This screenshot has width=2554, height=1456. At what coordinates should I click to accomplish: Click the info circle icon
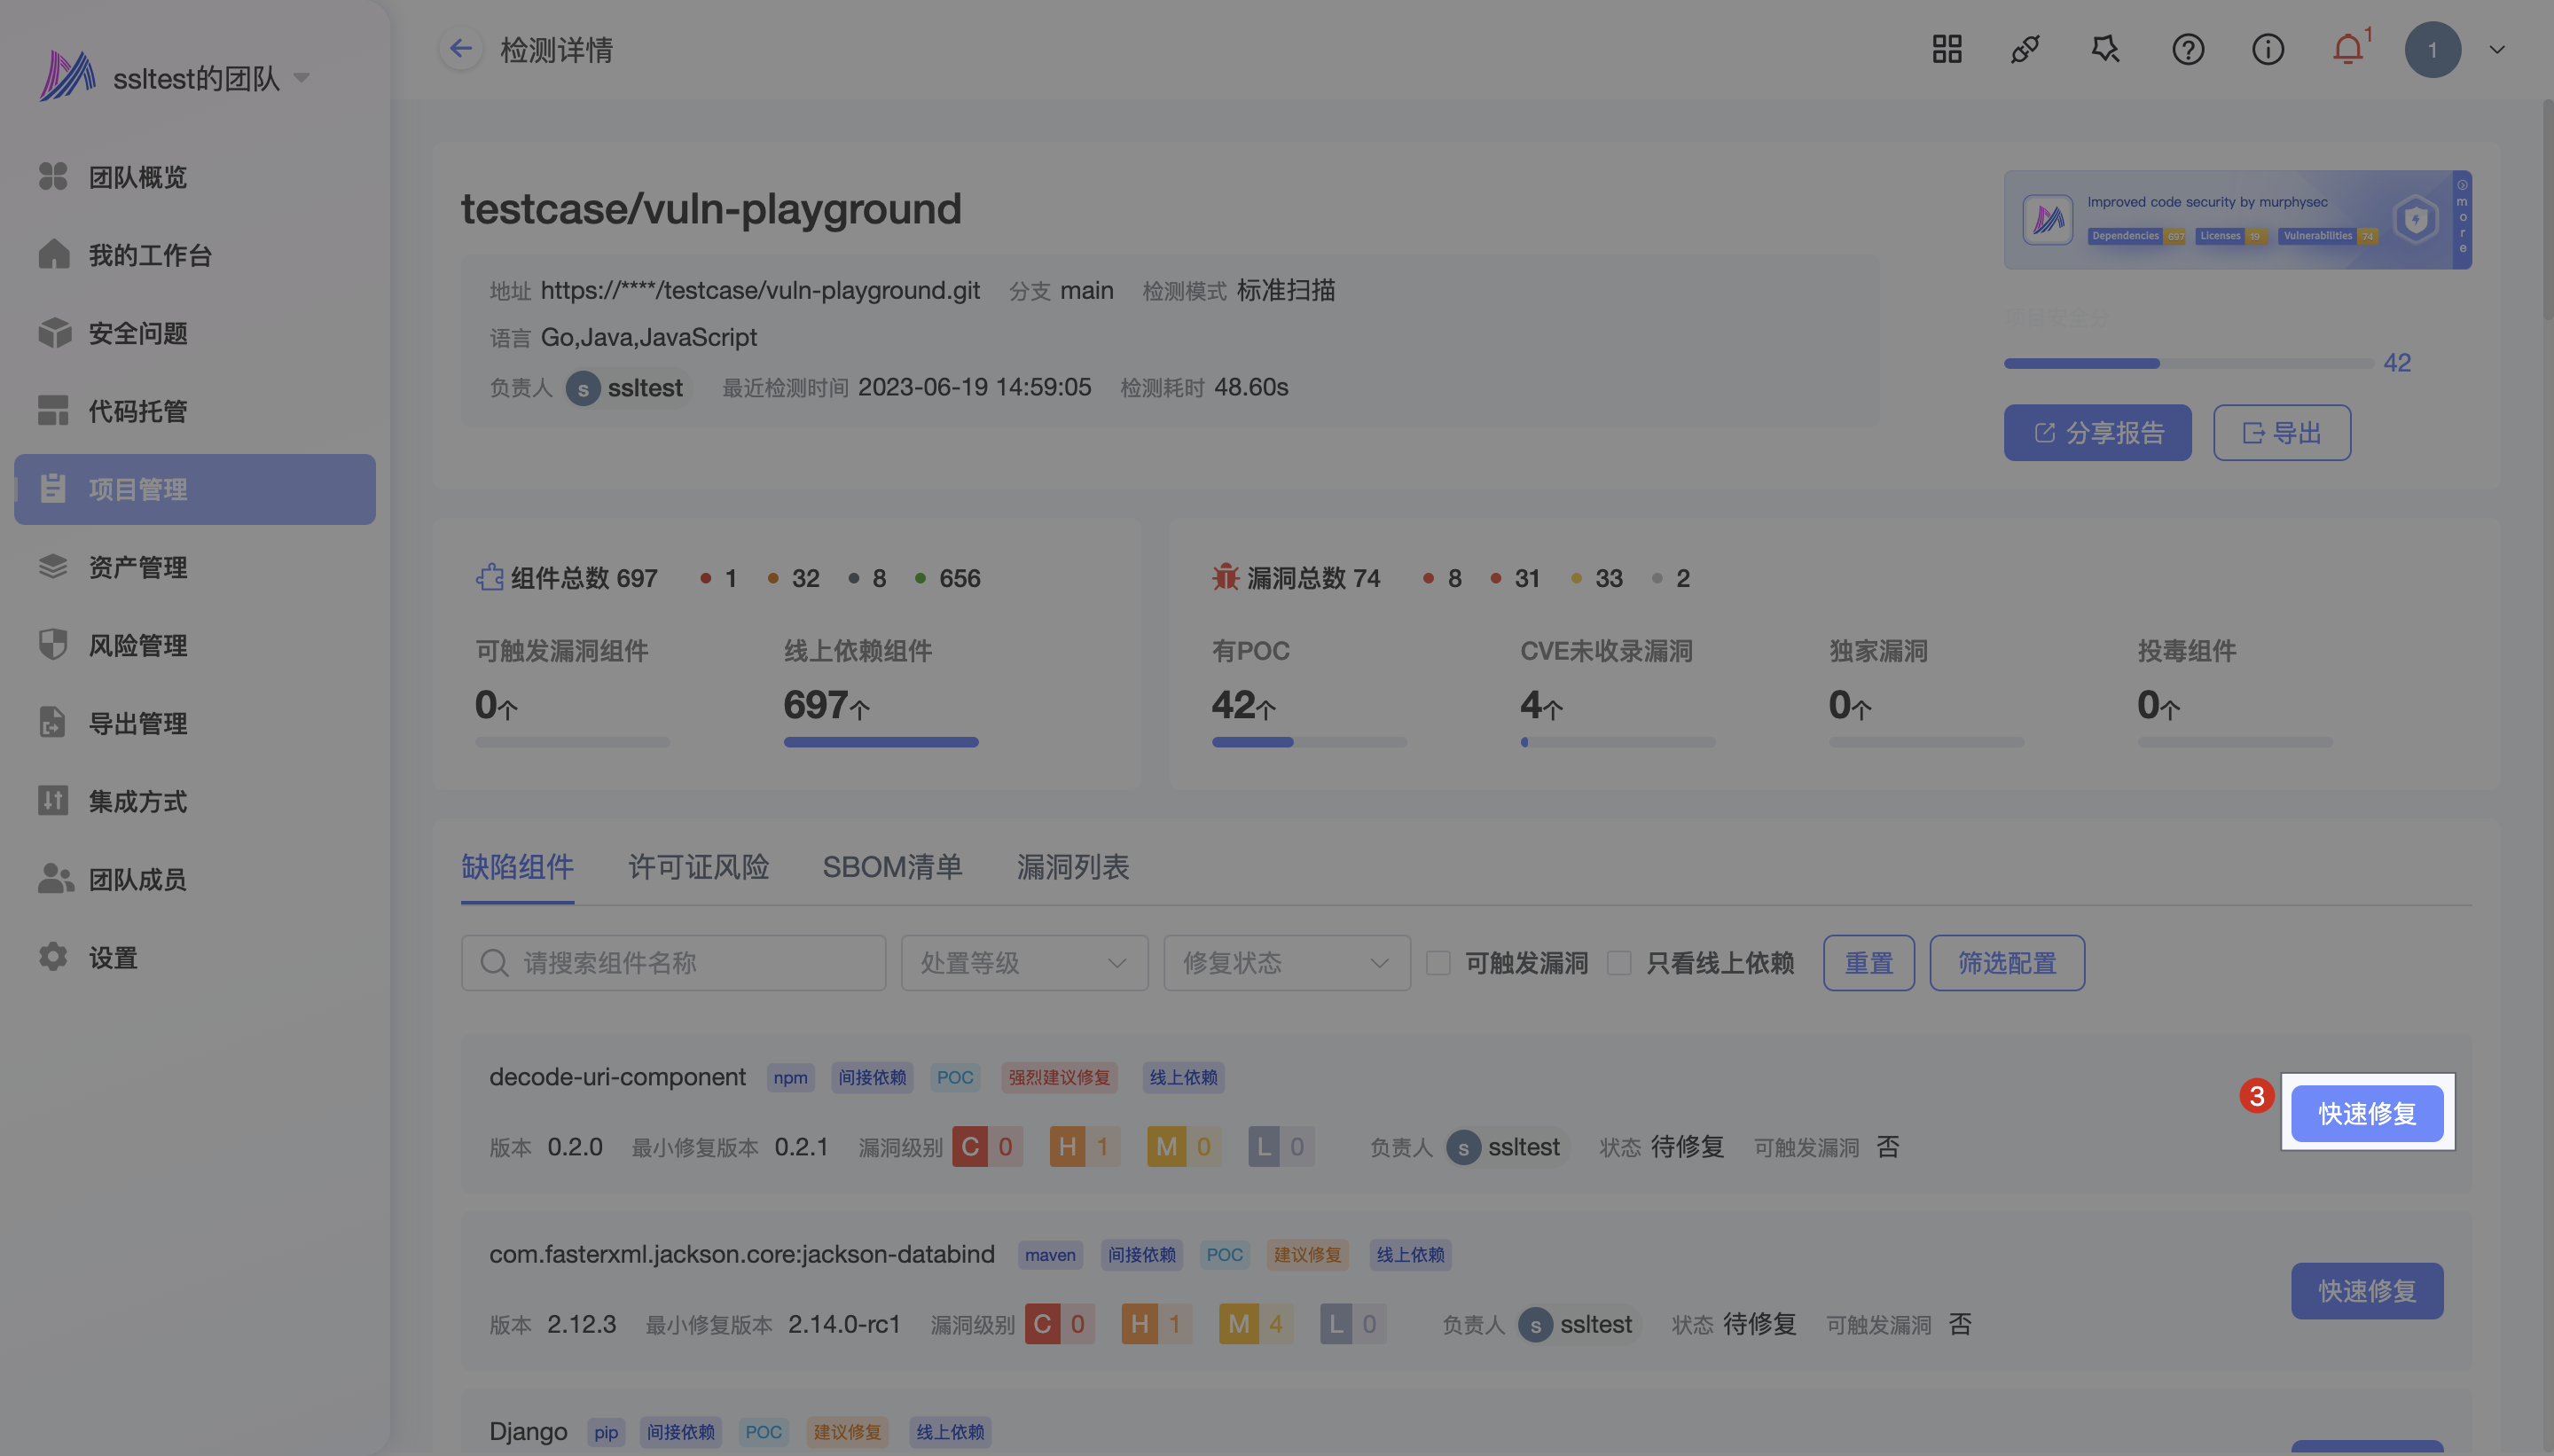2267,49
